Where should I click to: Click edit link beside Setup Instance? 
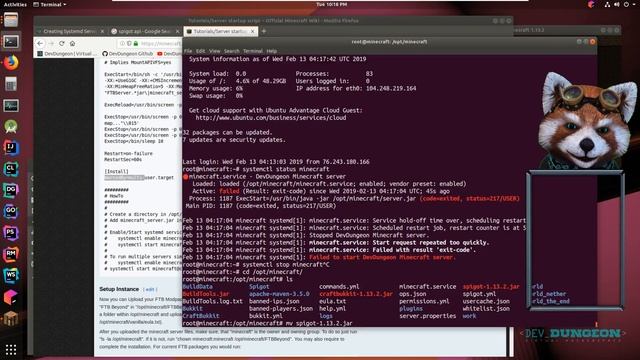tap(150, 289)
